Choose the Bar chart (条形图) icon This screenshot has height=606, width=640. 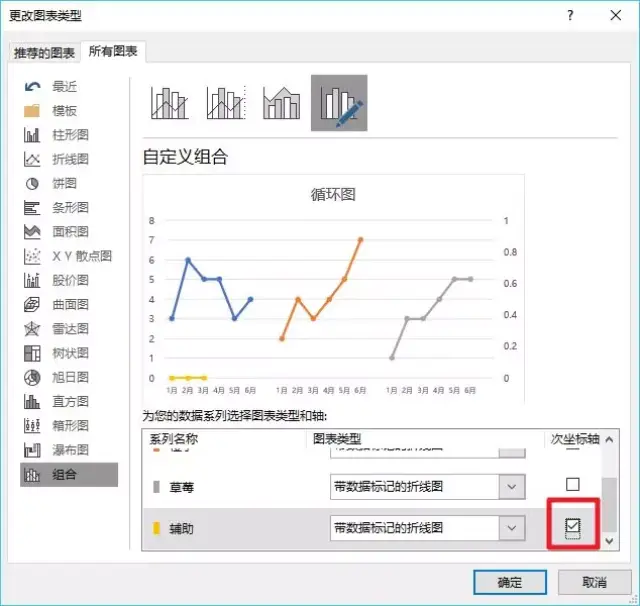pyautogui.click(x=32, y=208)
